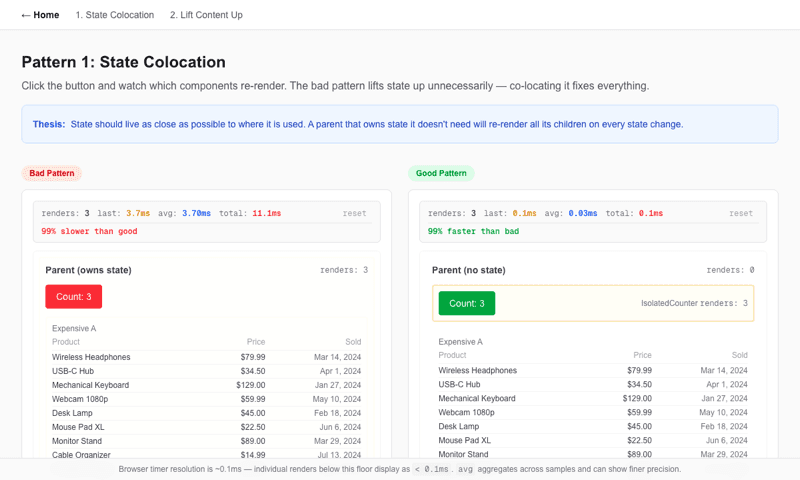
Task: Click the Sold column header in Good Pattern
Action: pyautogui.click(x=740, y=355)
